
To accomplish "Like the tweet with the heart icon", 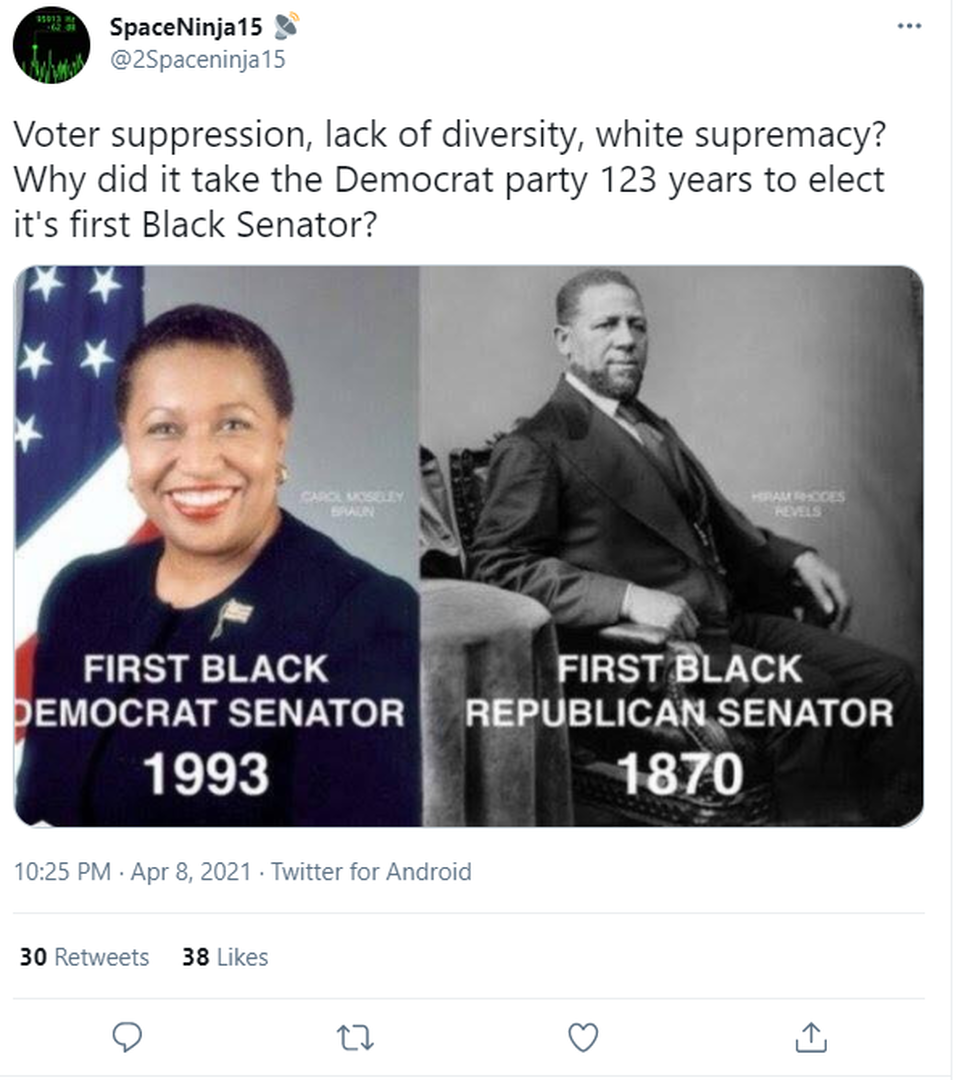I will 583,1037.
